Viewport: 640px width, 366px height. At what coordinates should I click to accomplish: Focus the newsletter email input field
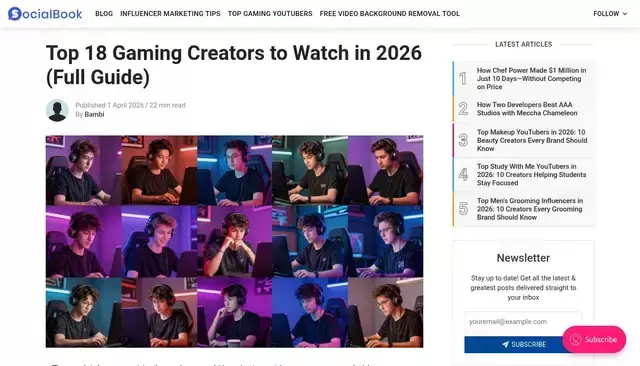pyautogui.click(x=523, y=322)
